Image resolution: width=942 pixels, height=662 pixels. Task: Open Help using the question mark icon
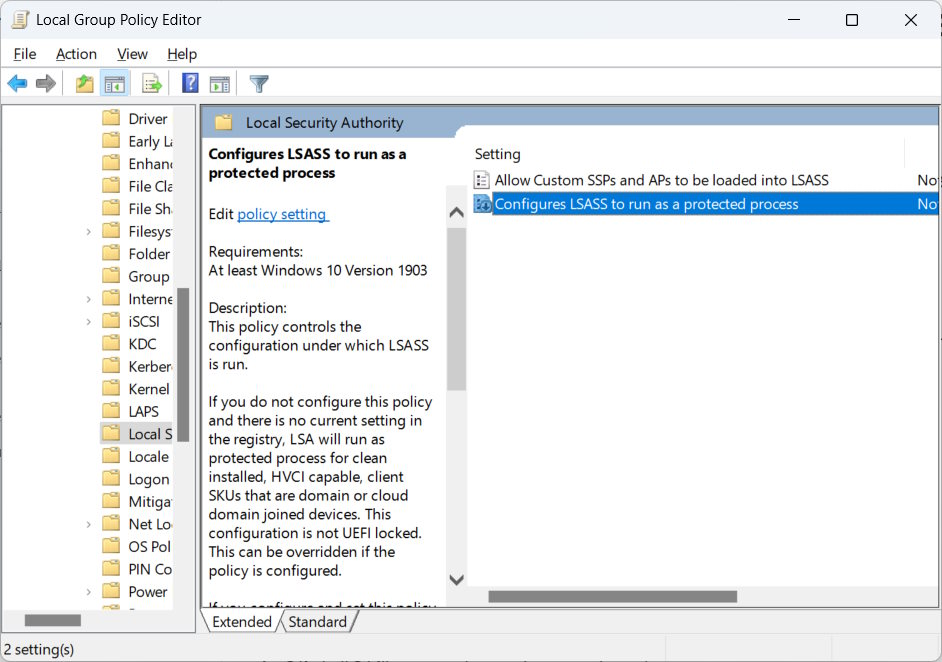pos(189,83)
